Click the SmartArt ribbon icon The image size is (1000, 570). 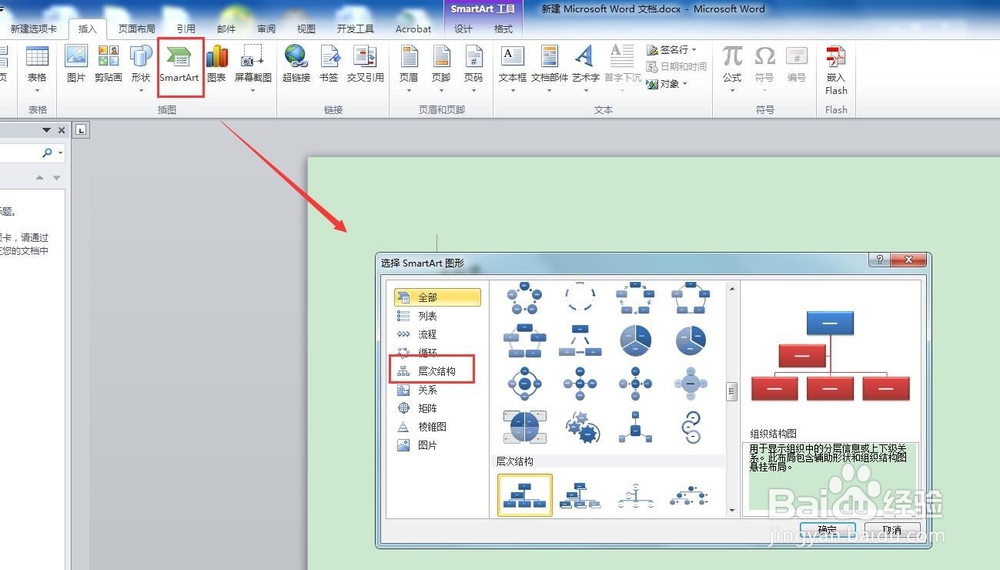tap(179, 64)
